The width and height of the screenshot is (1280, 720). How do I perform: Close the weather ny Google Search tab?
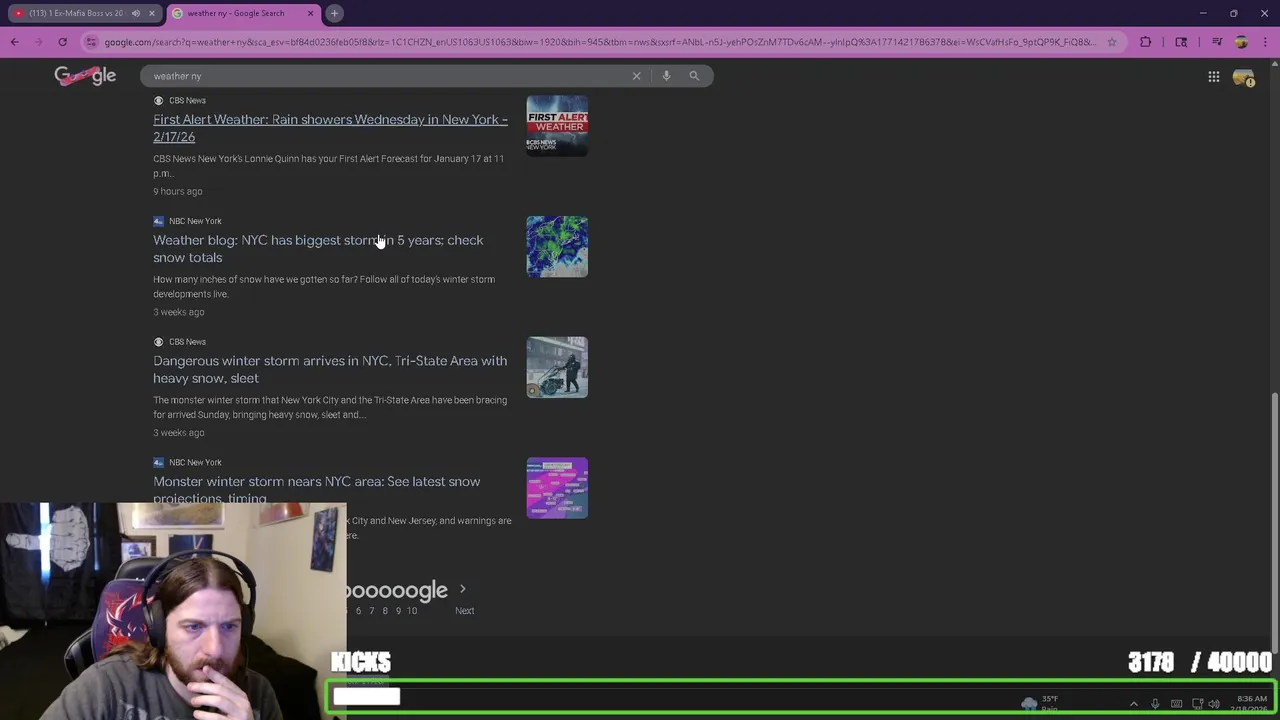click(x=310, y=13)
